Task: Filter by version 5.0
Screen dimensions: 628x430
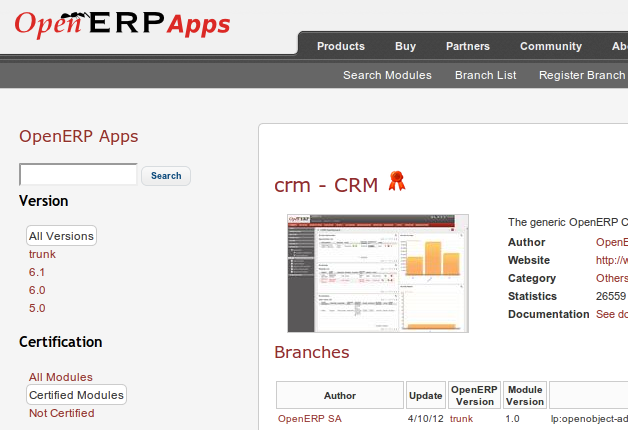Action: point(37,308)
